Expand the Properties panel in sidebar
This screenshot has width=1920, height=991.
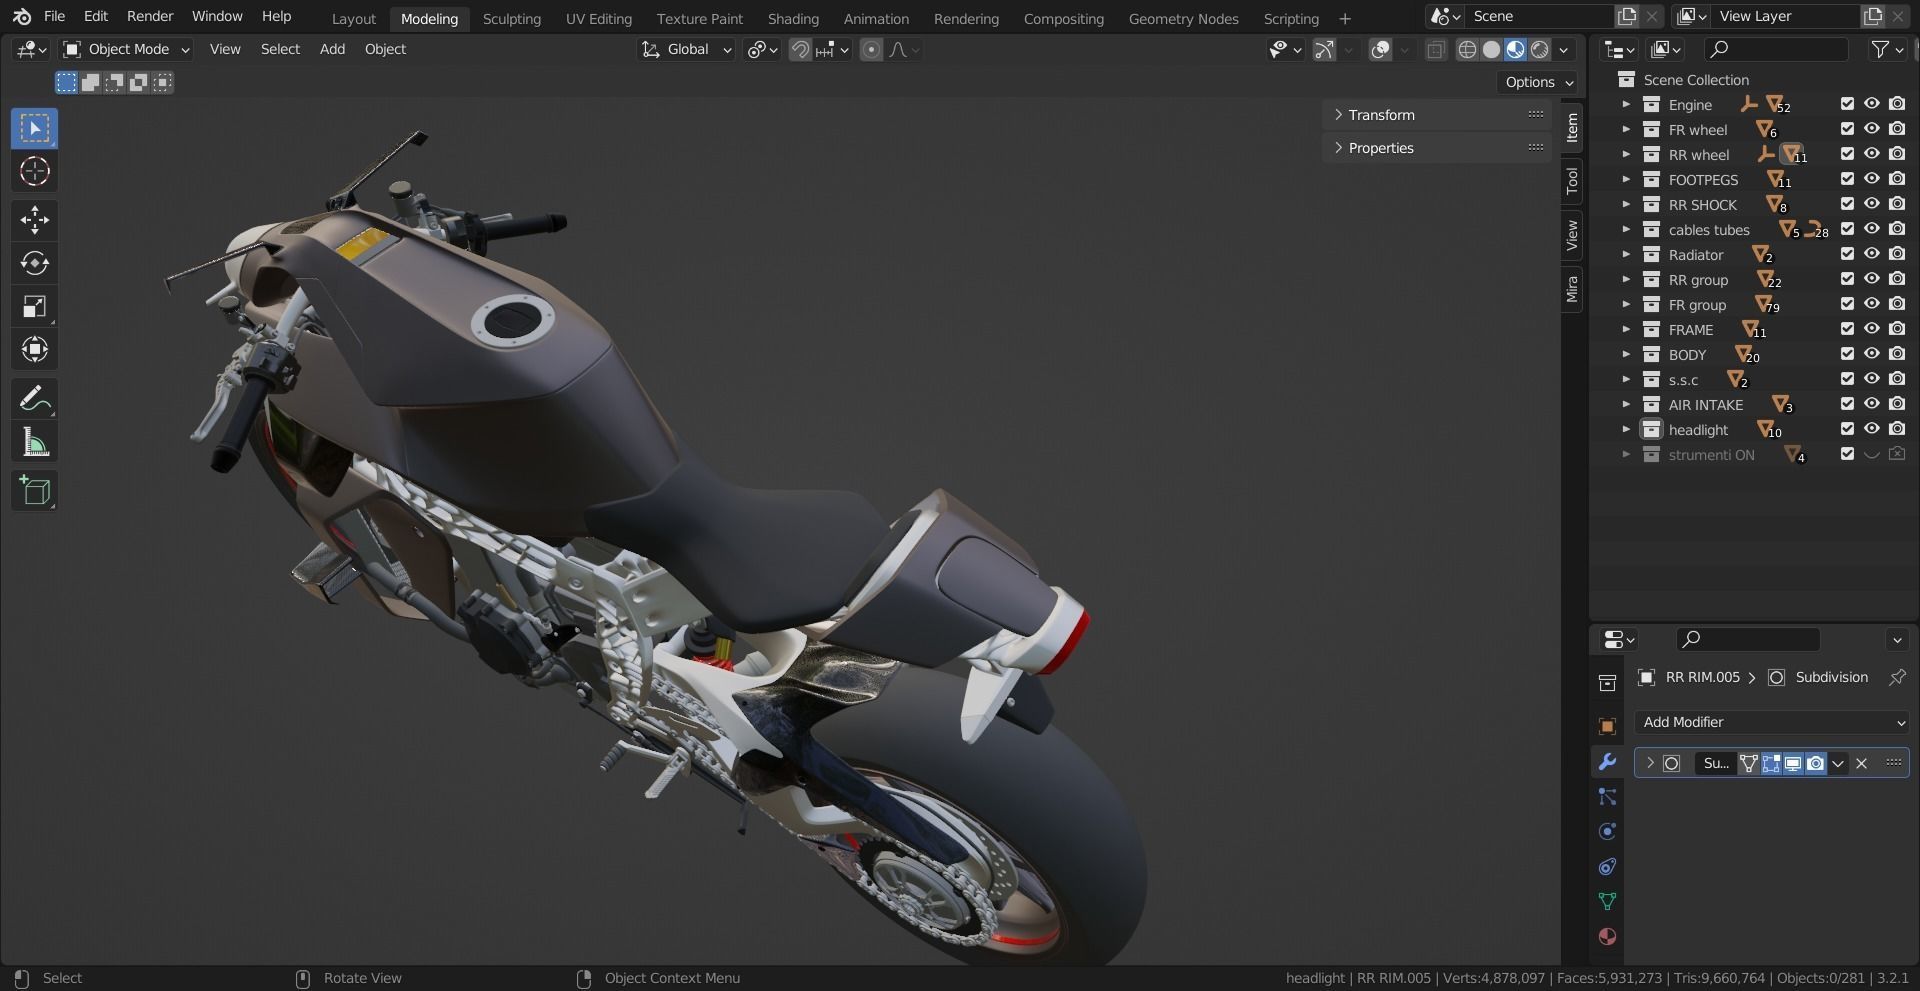[1437, 148]
